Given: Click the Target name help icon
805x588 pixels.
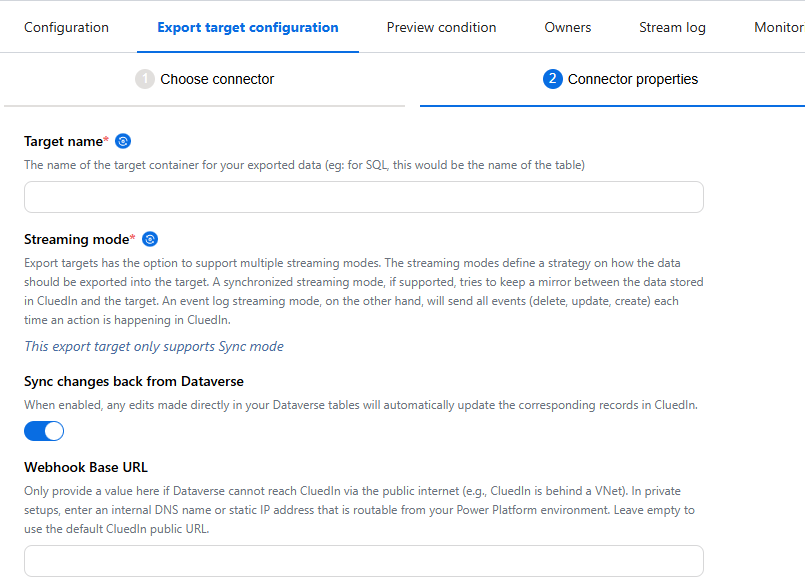Looking at the screenshot, I should click(122, 141).
